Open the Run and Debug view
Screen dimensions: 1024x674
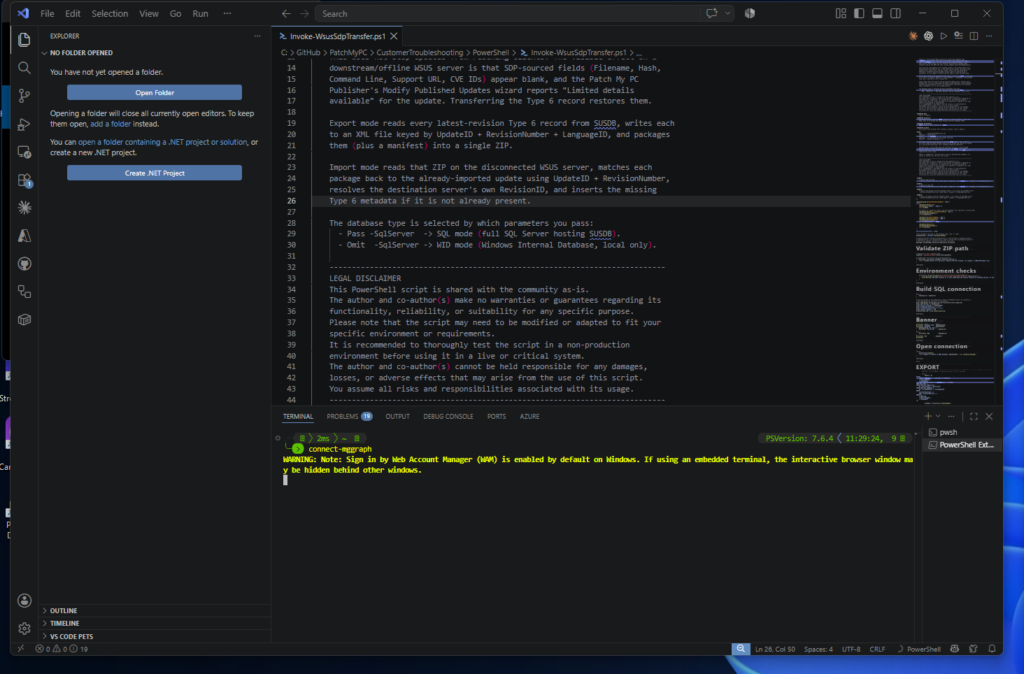pos(24,124)
